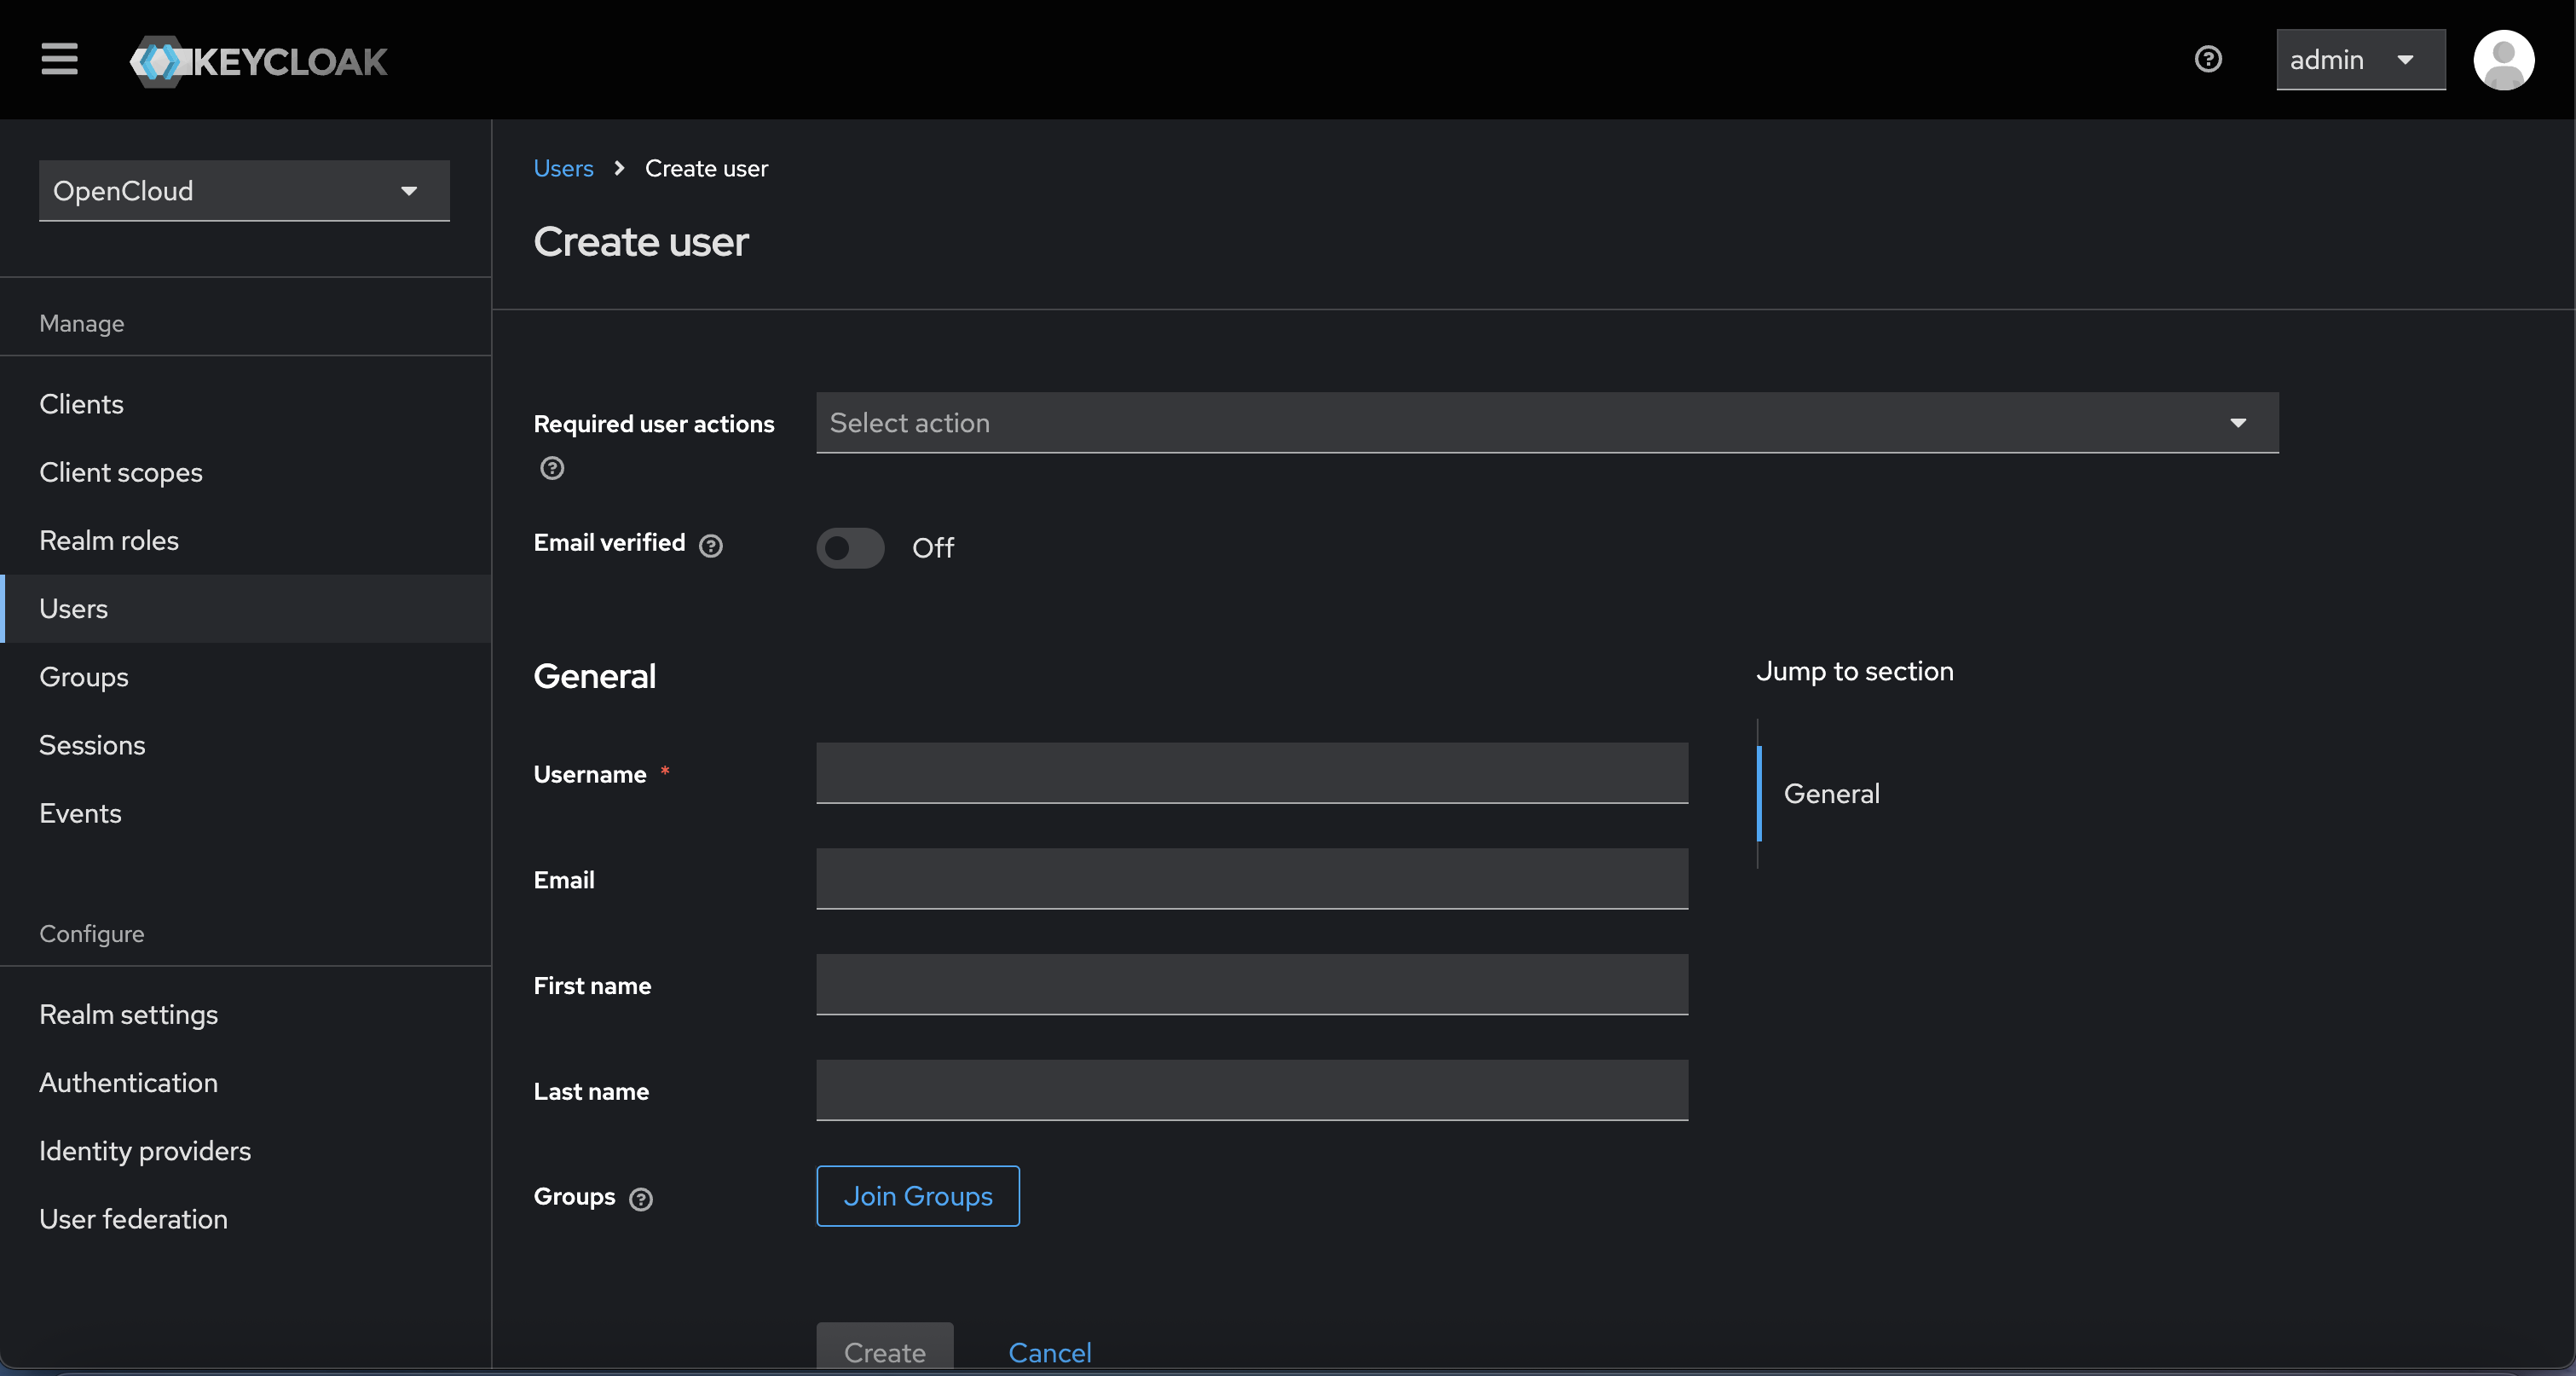This screenshot has height=1376, width=2576.
Task: Open the help icon in header
Action: pos(2208,59)
